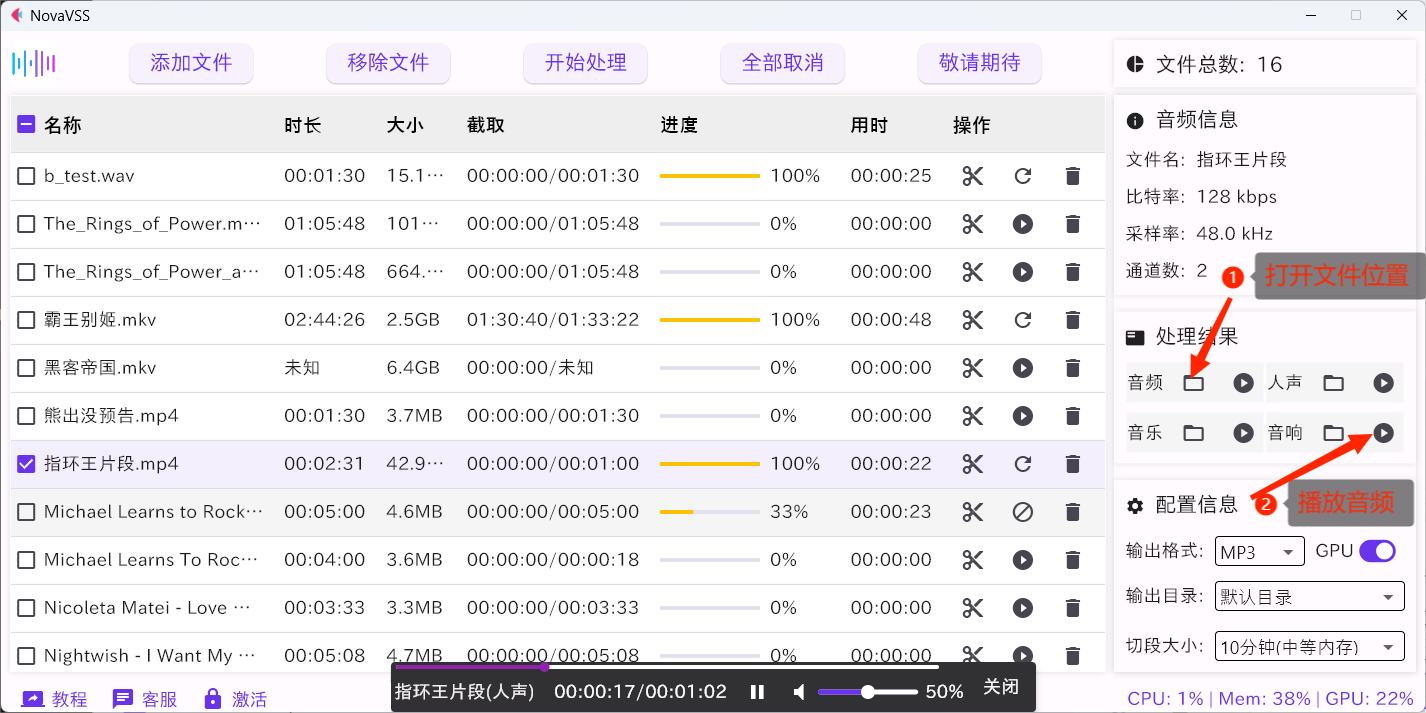Screen dimensions: 1426x713
Task: Start processing 熊出没预告.mp4 via play icon
Action: [1022, 415]
